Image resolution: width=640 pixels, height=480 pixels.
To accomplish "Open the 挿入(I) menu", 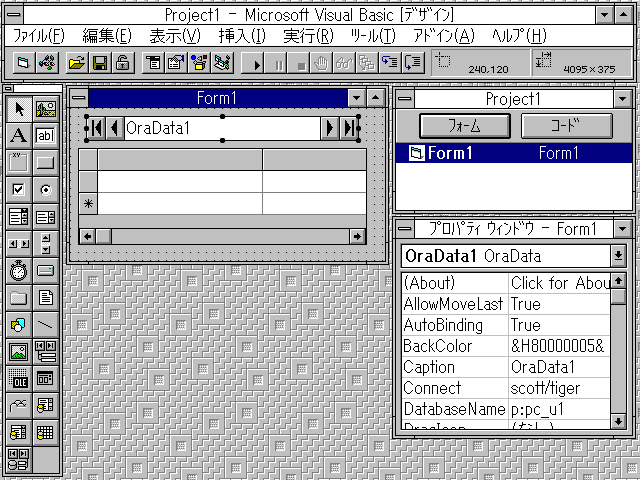I will pos(242,36).
